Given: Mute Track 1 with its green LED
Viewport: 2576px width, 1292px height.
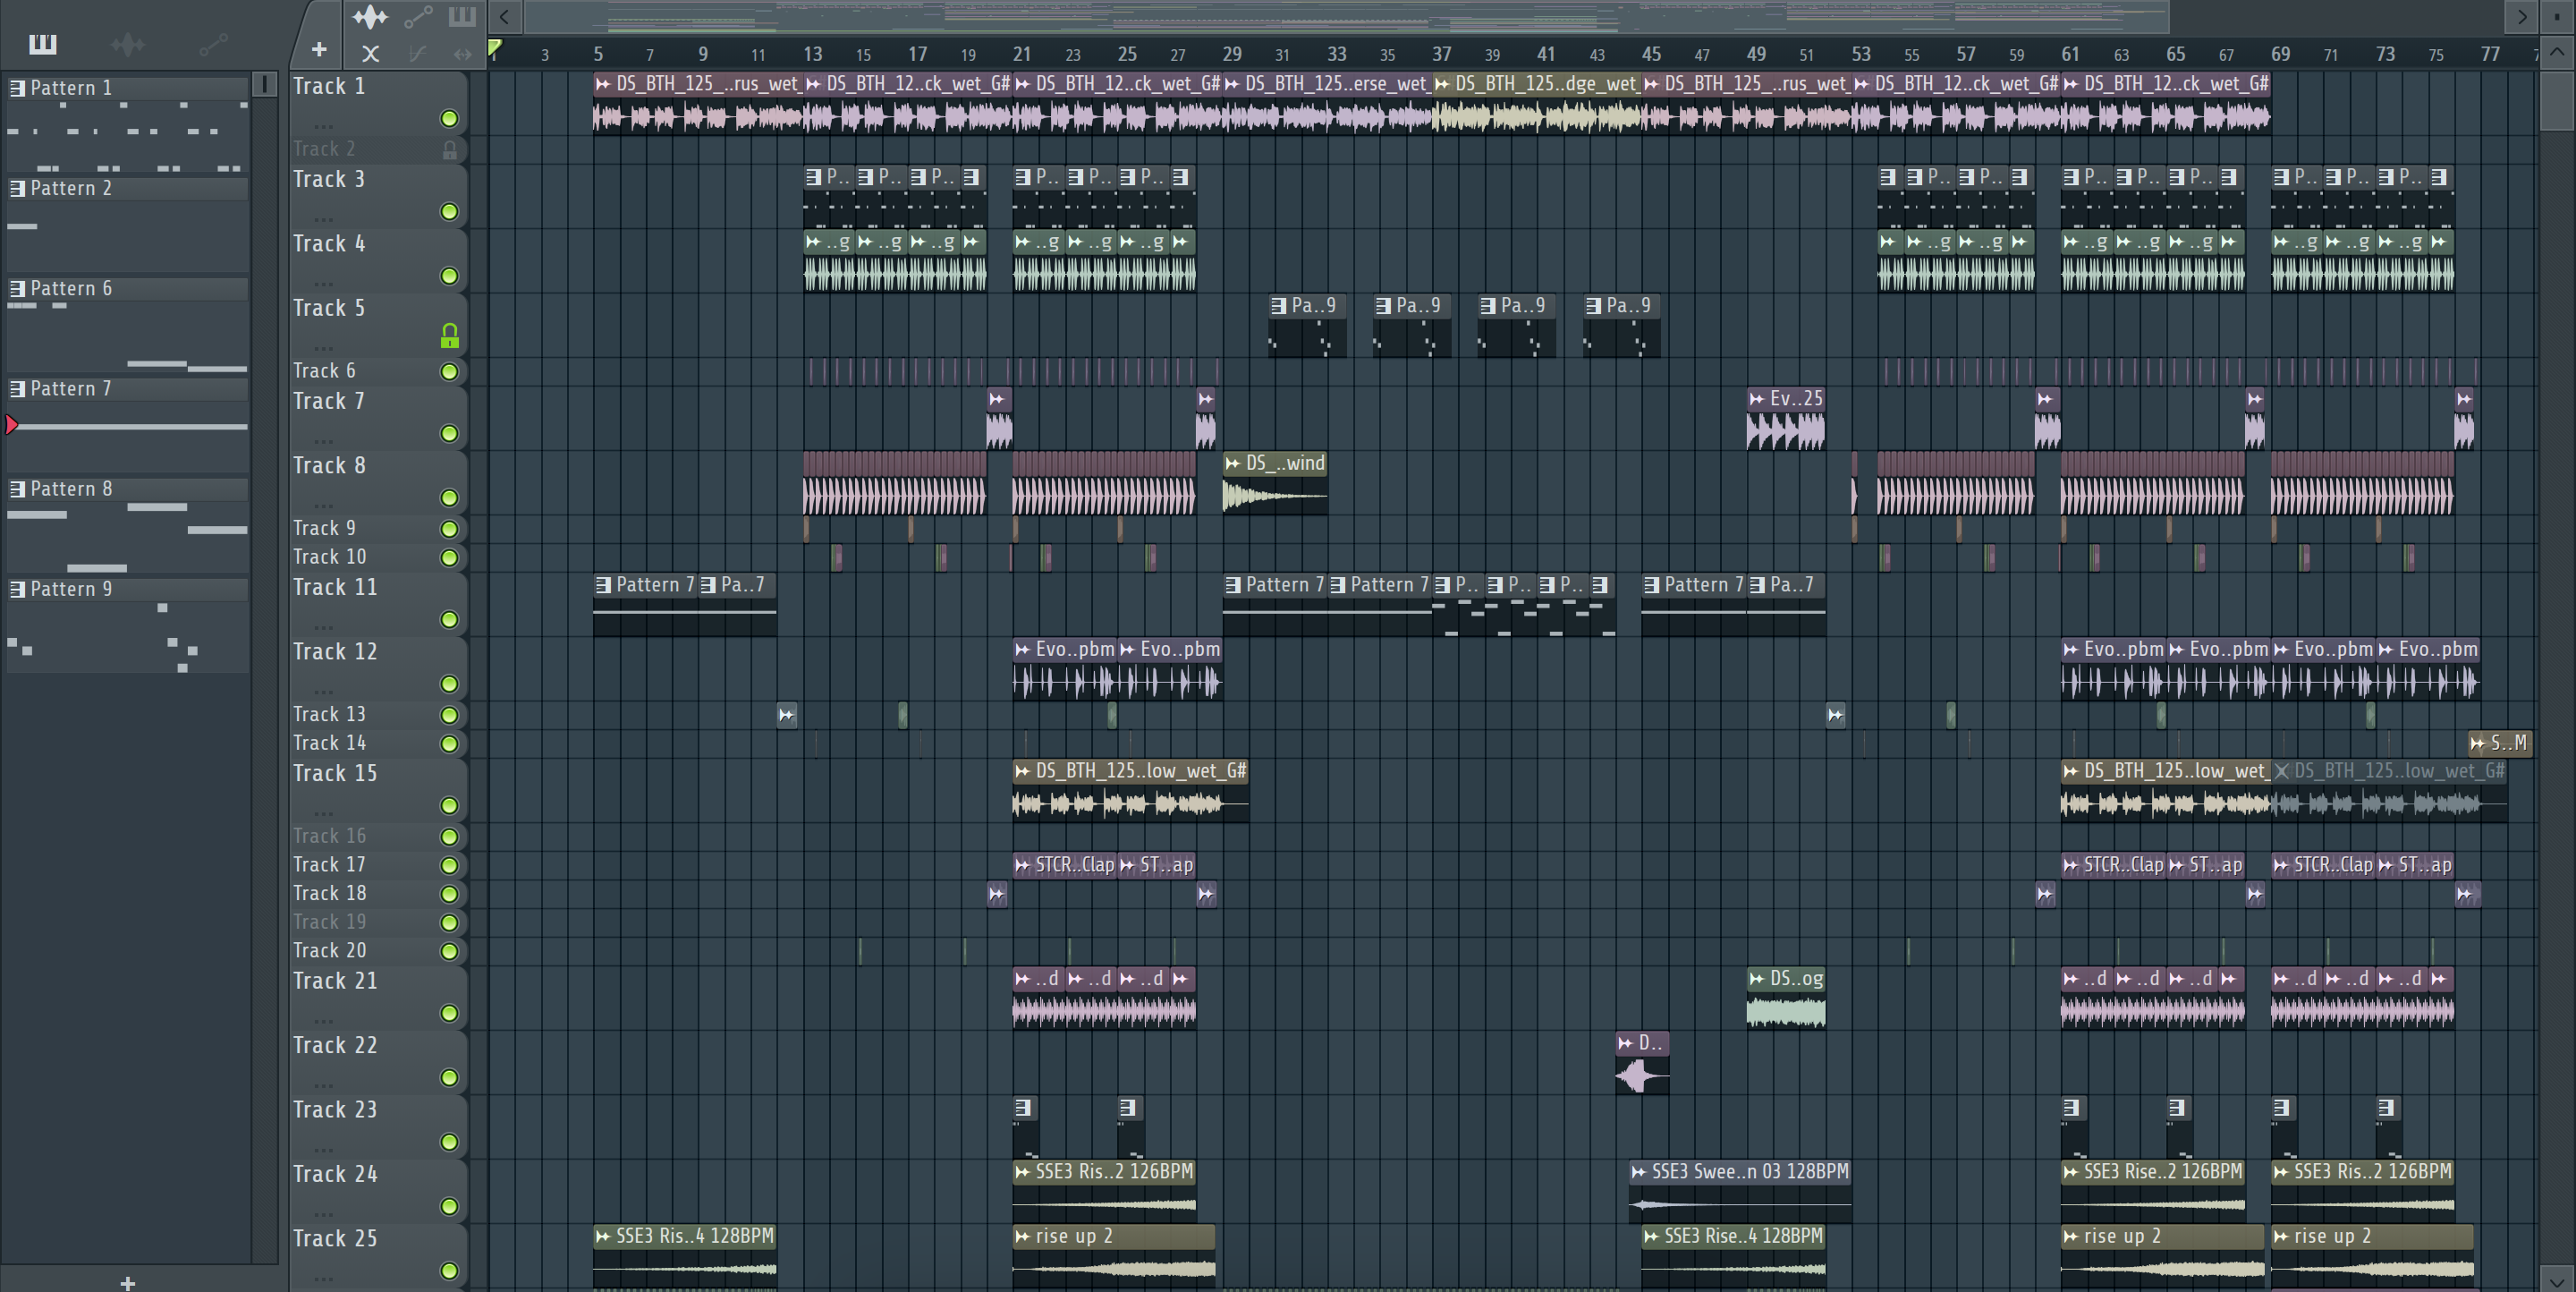Looking at the screenshot, I should click(450, 119).
